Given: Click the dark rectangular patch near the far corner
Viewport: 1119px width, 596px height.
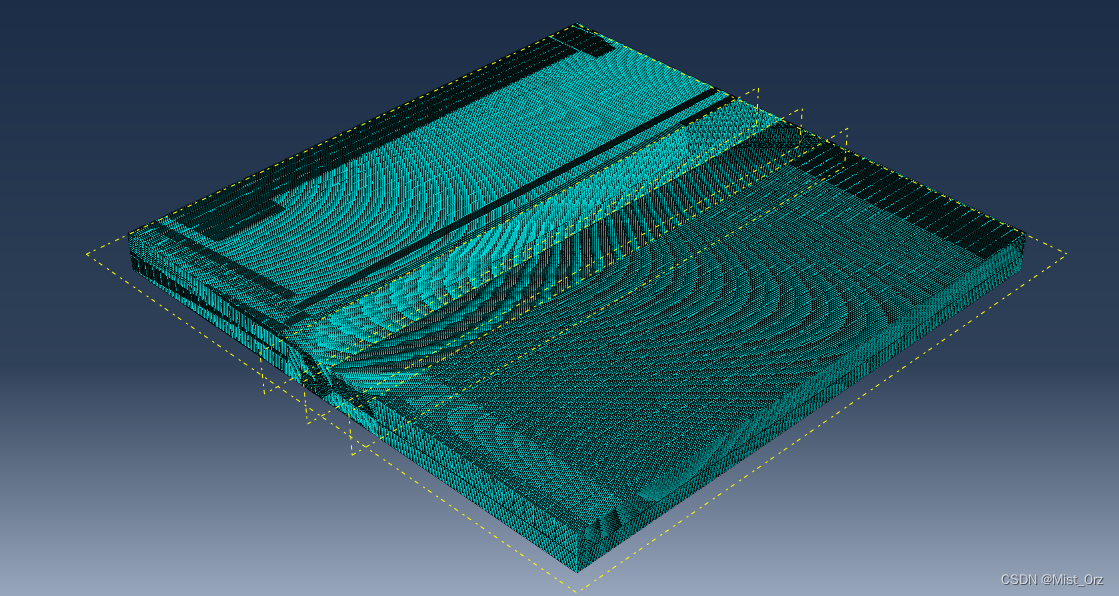Looking at the screenshot, I should coord(583,41).
